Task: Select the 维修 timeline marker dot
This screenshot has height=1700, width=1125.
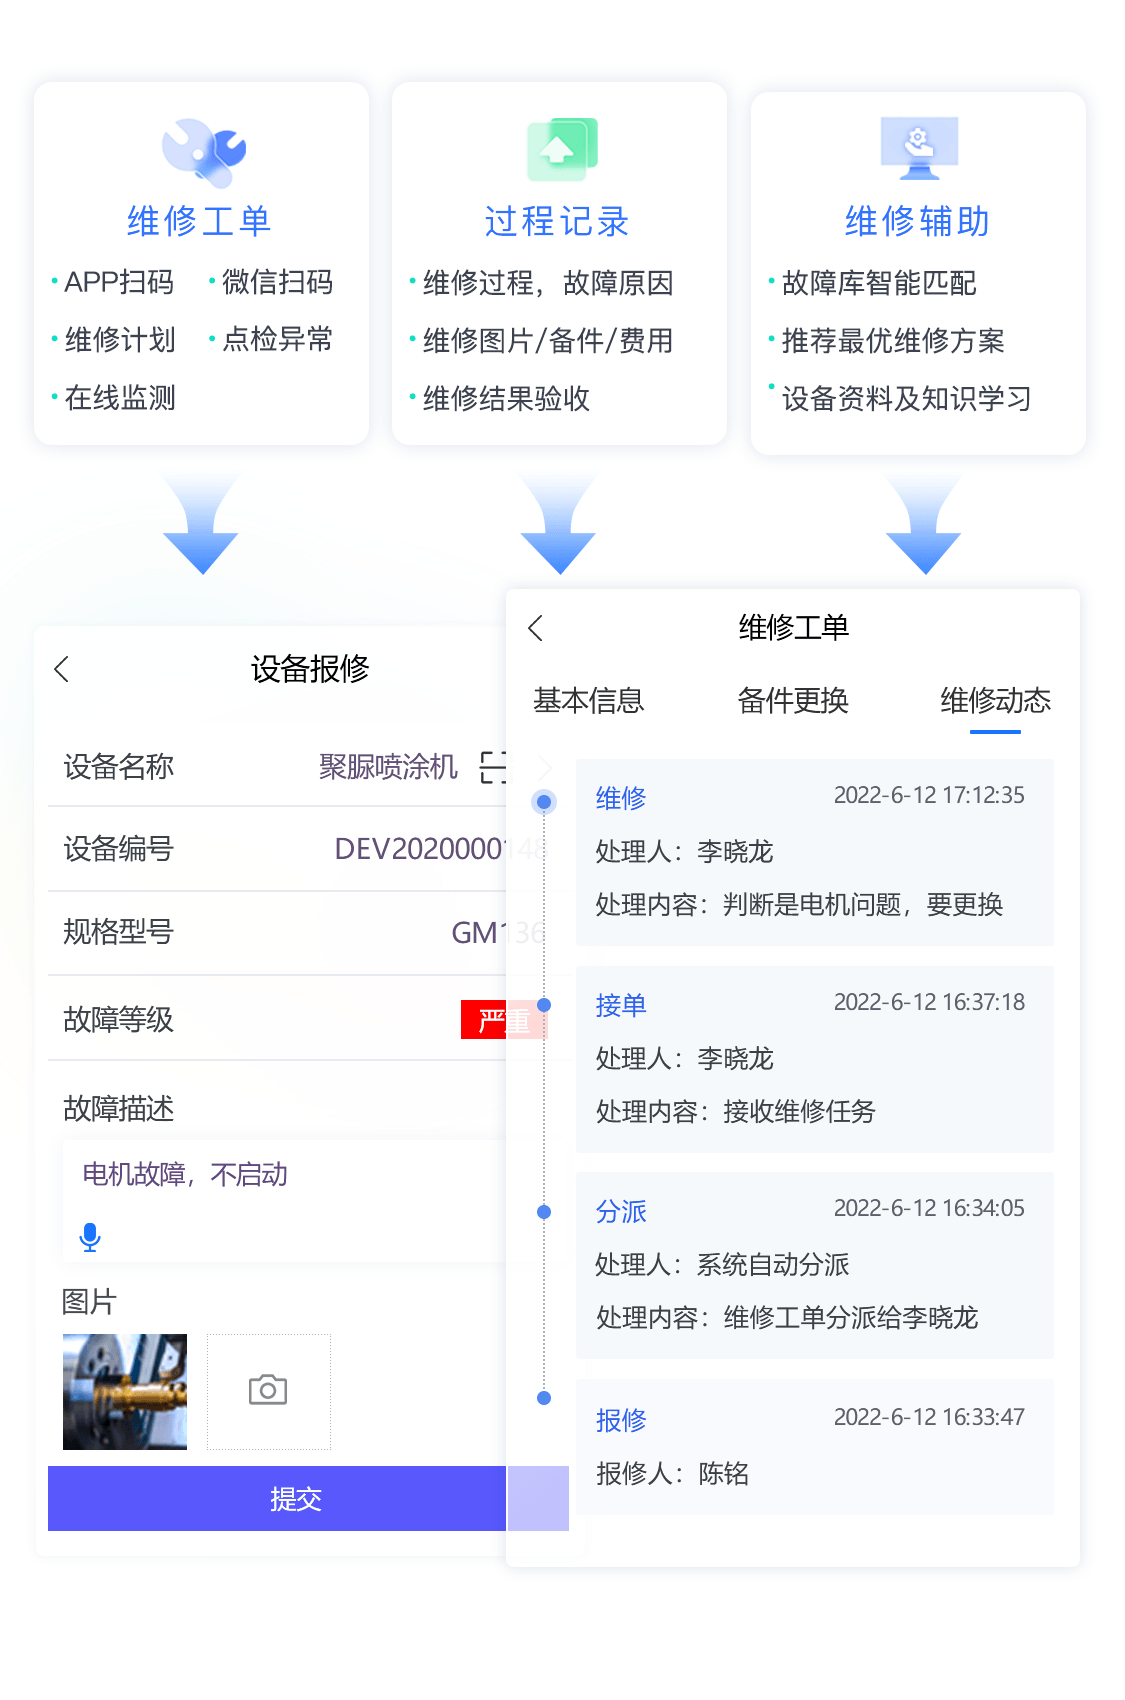Action: tap(544, 801)
